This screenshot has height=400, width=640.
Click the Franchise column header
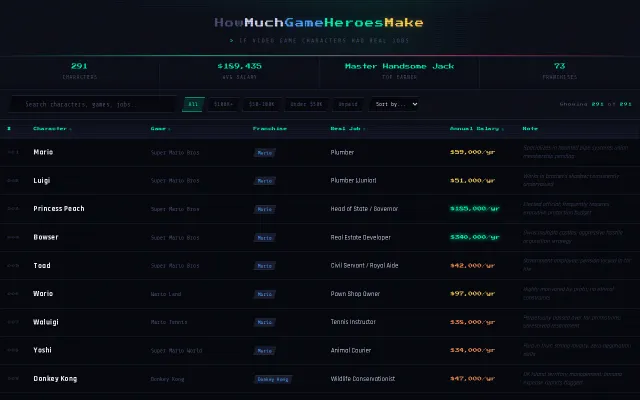click(x=269, y=129)
